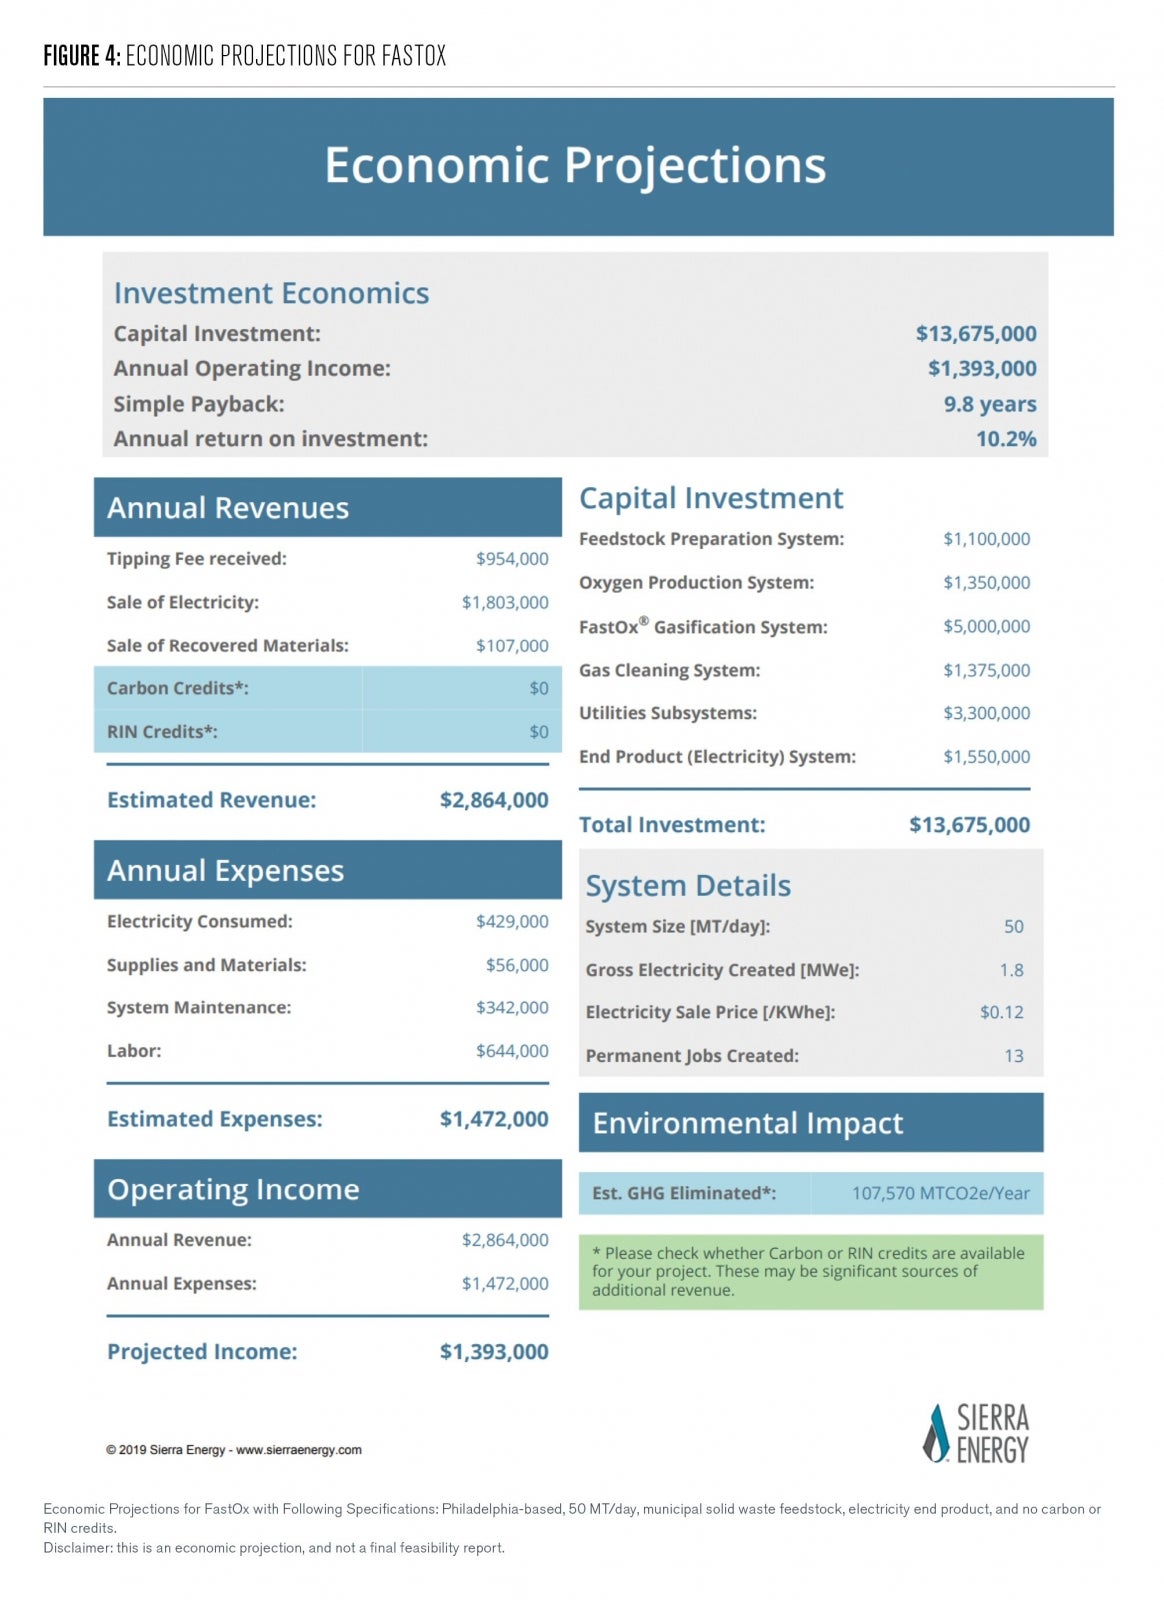Select the 'Projected Income:' label

[x=202, y=1352]
